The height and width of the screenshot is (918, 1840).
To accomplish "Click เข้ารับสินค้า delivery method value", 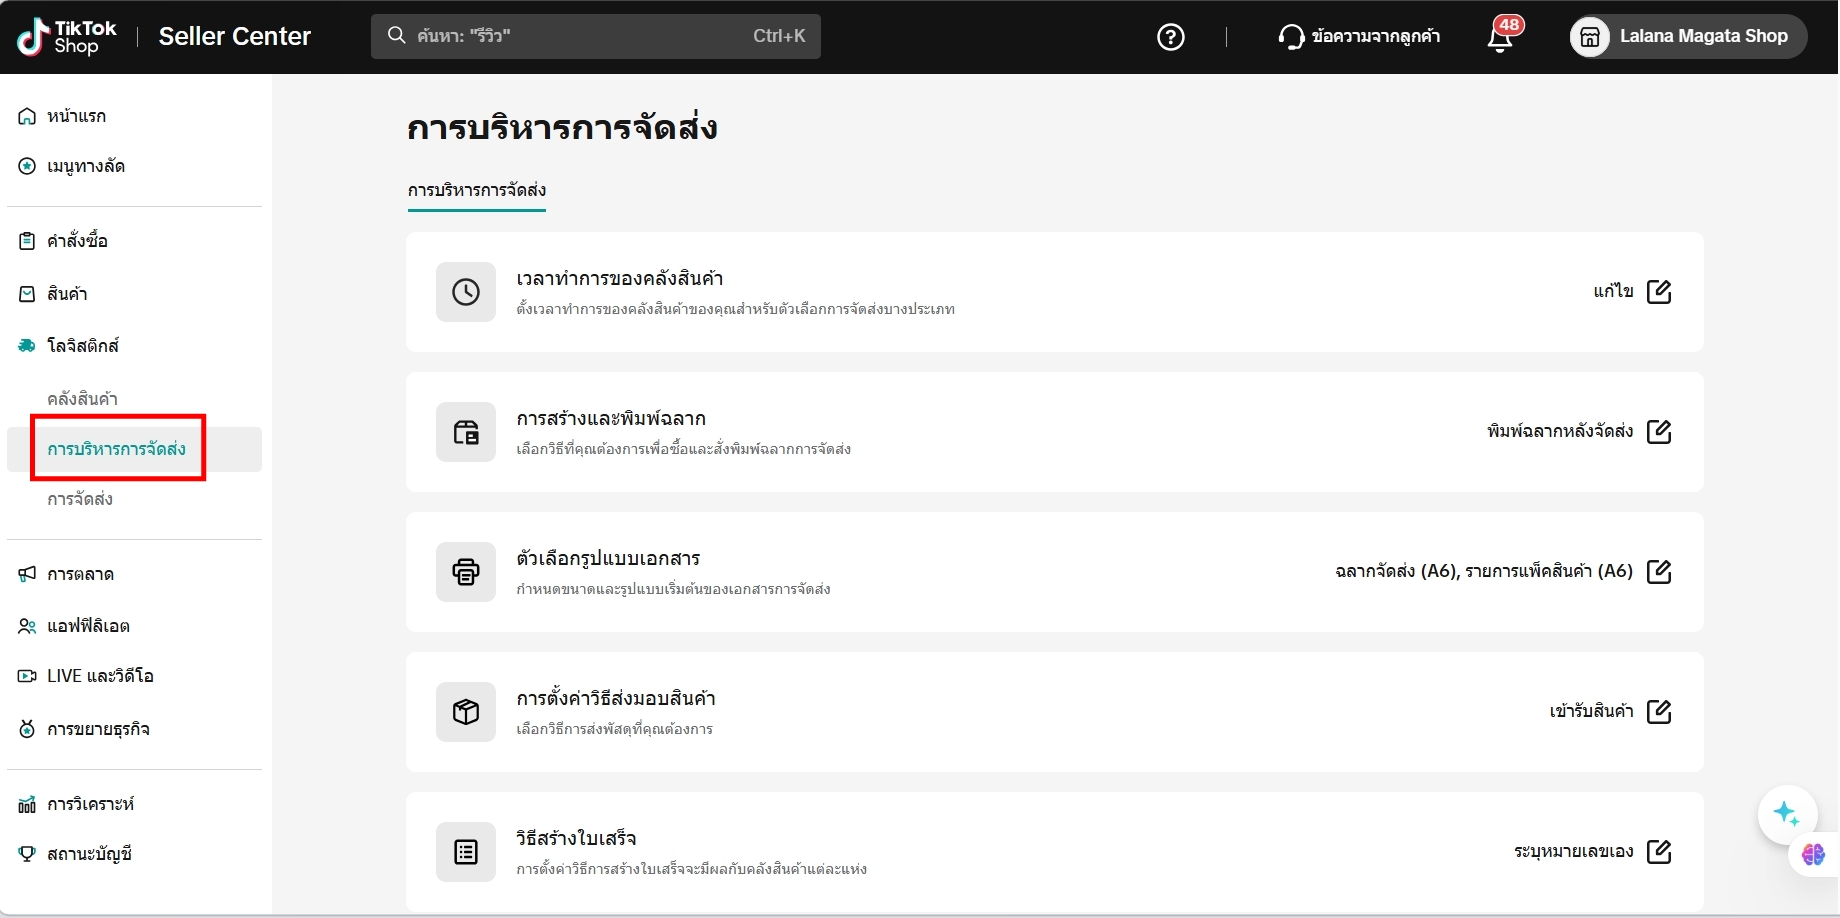I will click(1591, 711).
